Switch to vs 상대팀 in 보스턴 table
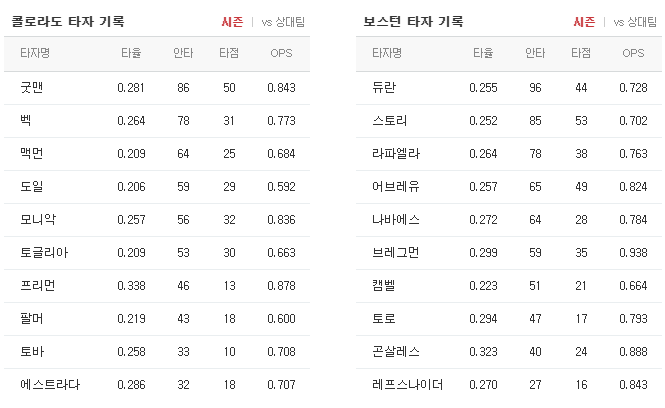This screenshot has width=665, height=408. coord(635,22)
